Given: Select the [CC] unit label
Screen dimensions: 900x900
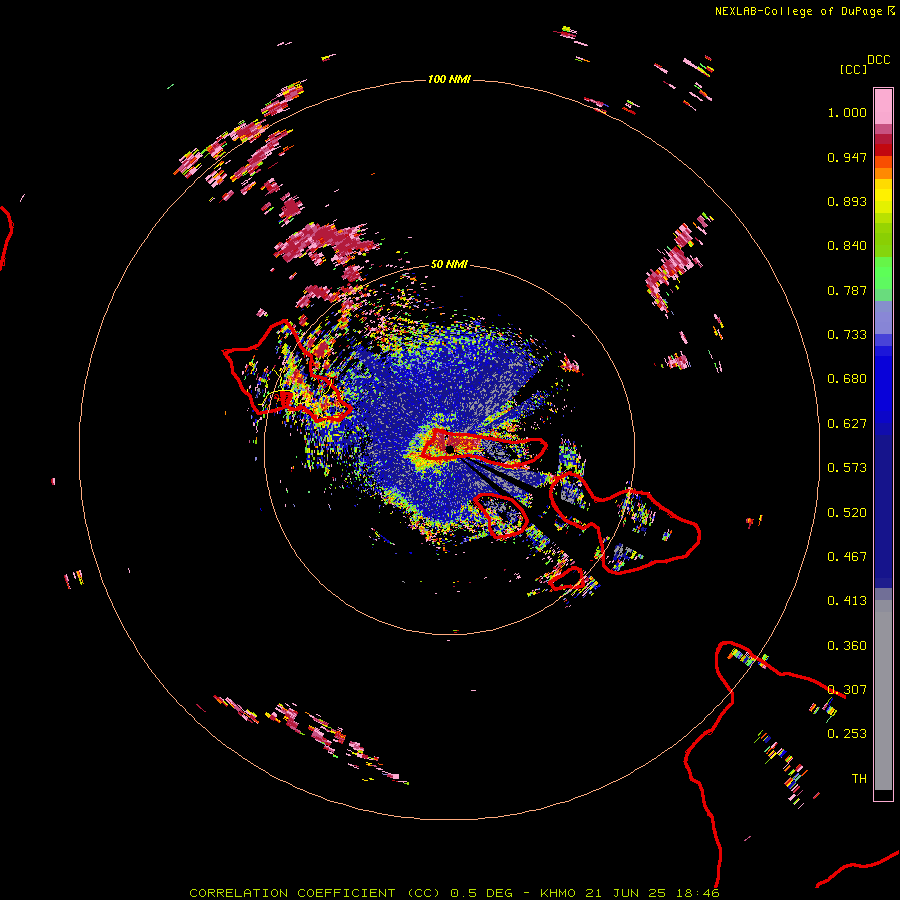Looking at the screenshot, I should tap(853, 69).
